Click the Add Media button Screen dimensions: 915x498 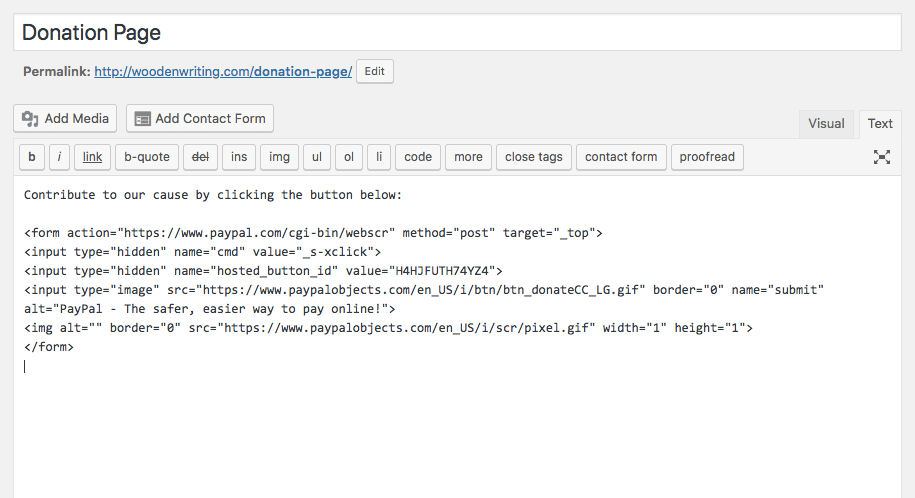pyautogui.click(x=65, y=118)
